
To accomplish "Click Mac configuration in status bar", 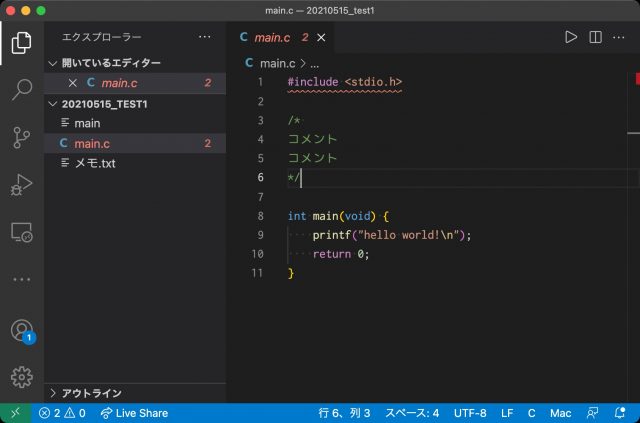I will (560, 413).
